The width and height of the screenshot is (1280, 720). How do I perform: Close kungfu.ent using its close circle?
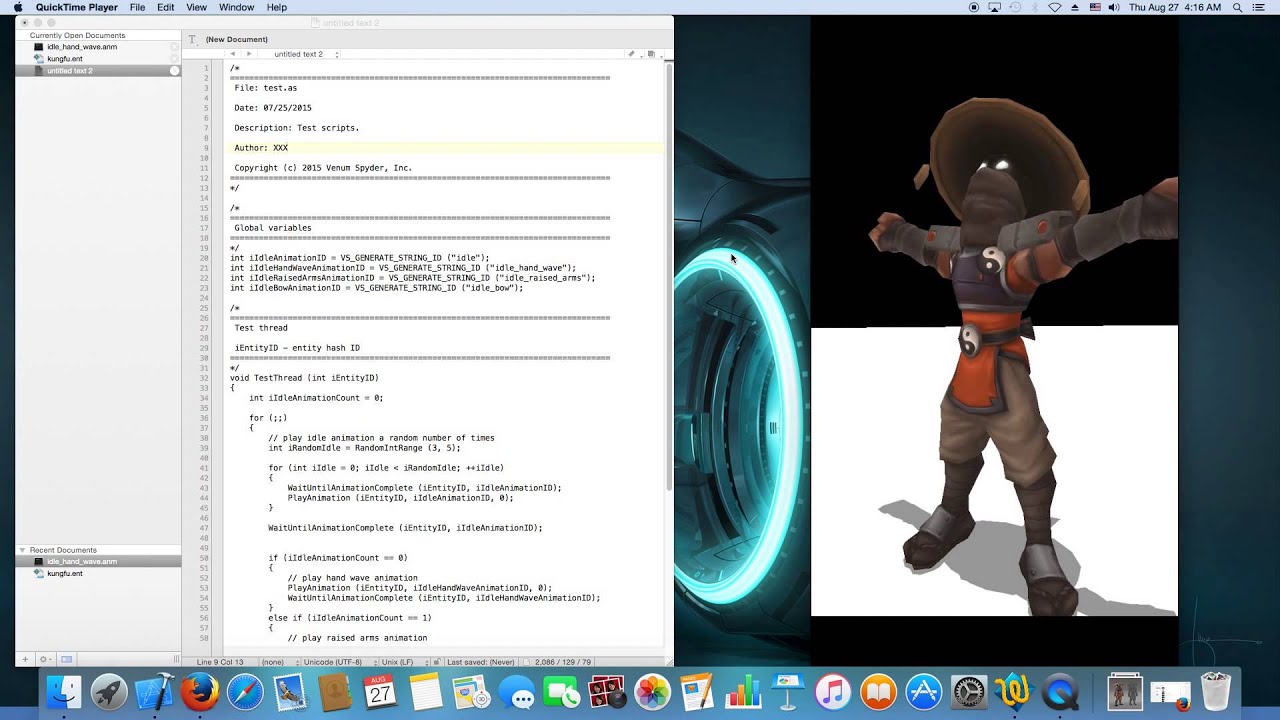coord(175,59)
